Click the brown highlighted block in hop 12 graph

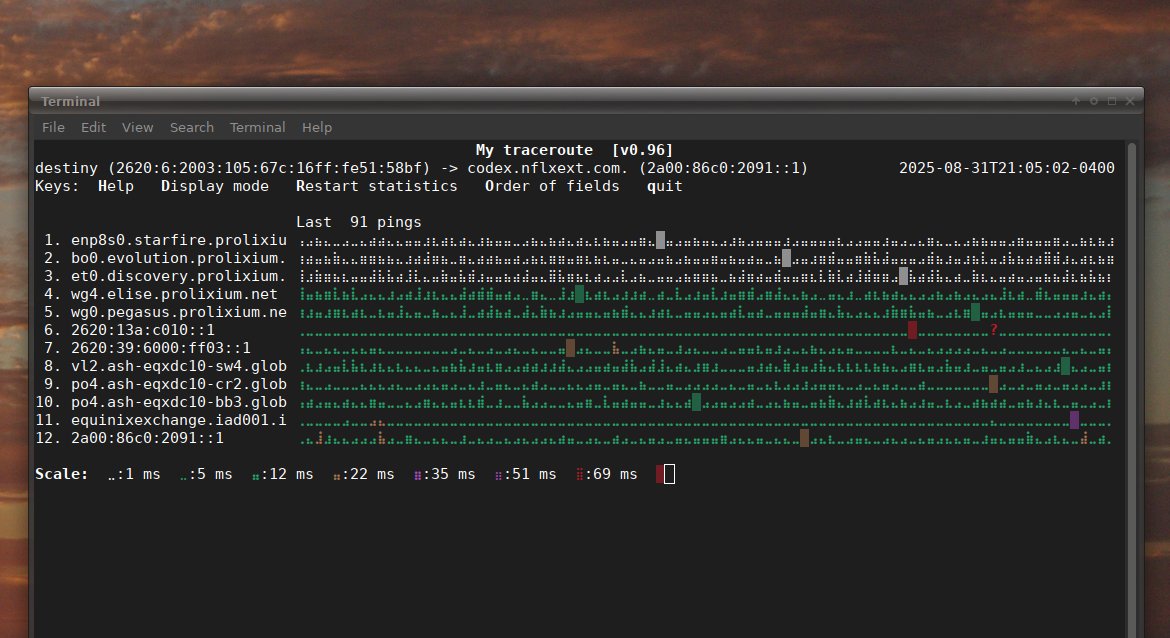(x=804, y=438)
